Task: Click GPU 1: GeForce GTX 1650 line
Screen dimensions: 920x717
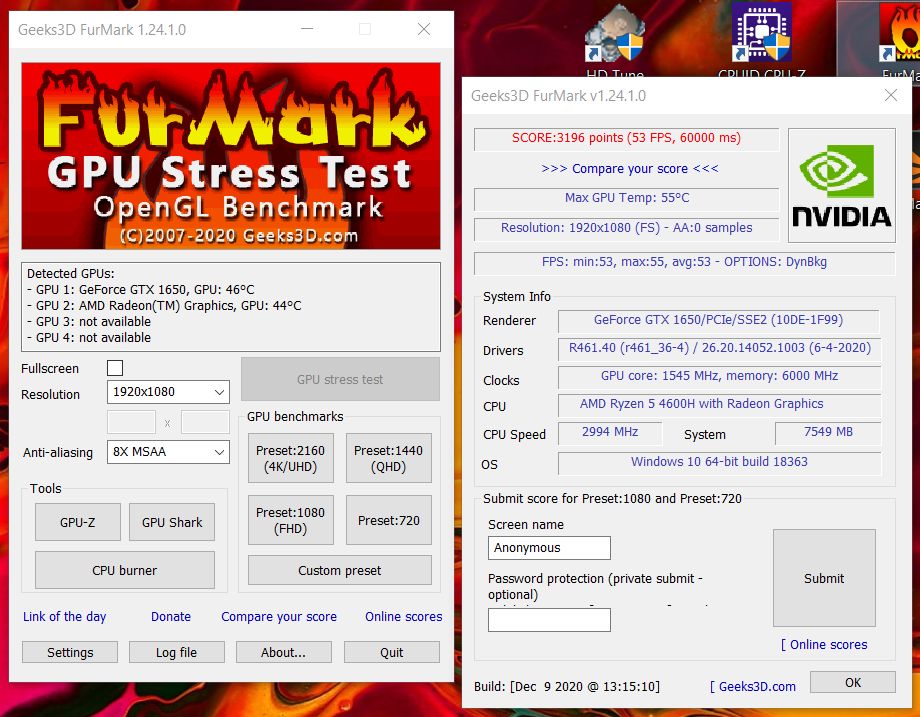Action: coord(141,289)
